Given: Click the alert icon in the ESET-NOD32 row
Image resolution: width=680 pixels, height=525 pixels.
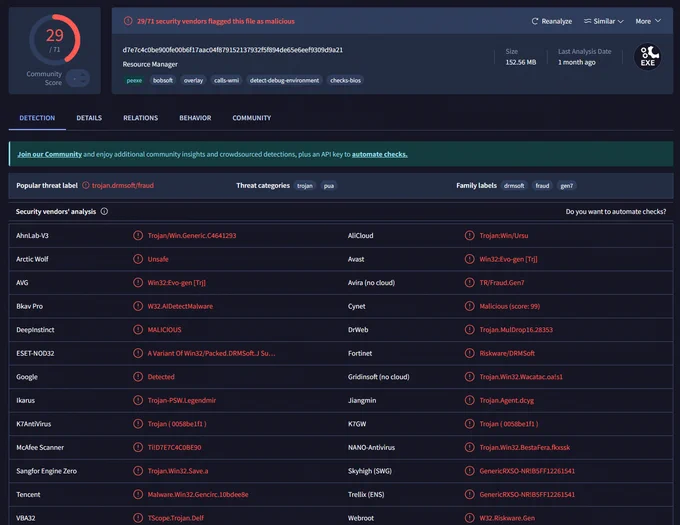Looking at the screenshot, I should coord(138,353).
